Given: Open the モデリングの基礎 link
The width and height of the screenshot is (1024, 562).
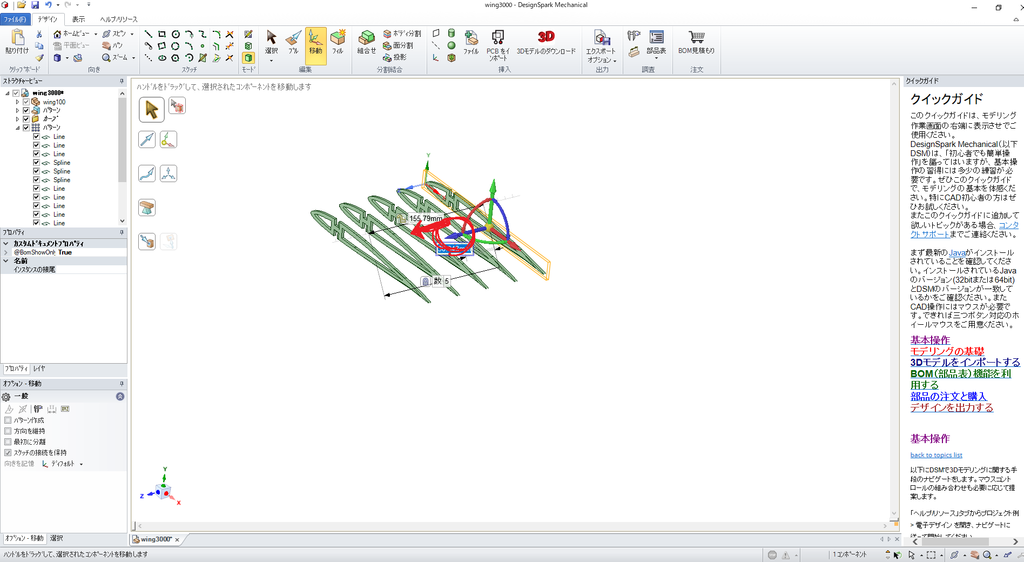Looking at the screenshot, I should 947,351.
